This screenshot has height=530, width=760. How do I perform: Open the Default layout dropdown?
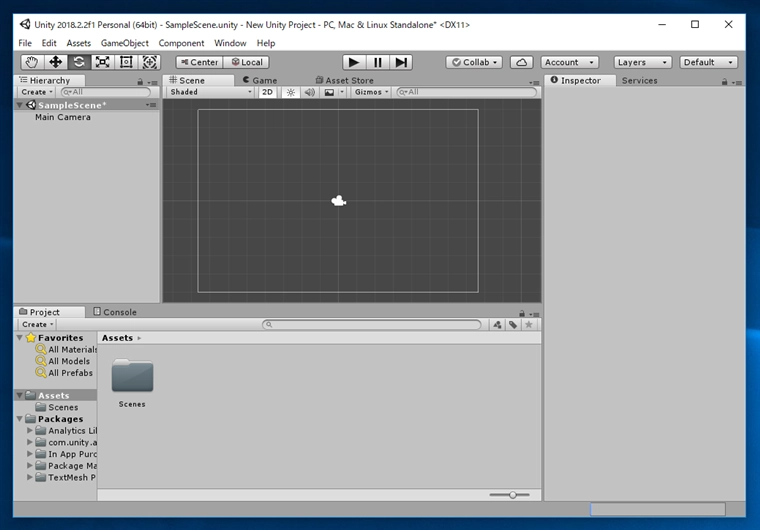coord(708,62)
